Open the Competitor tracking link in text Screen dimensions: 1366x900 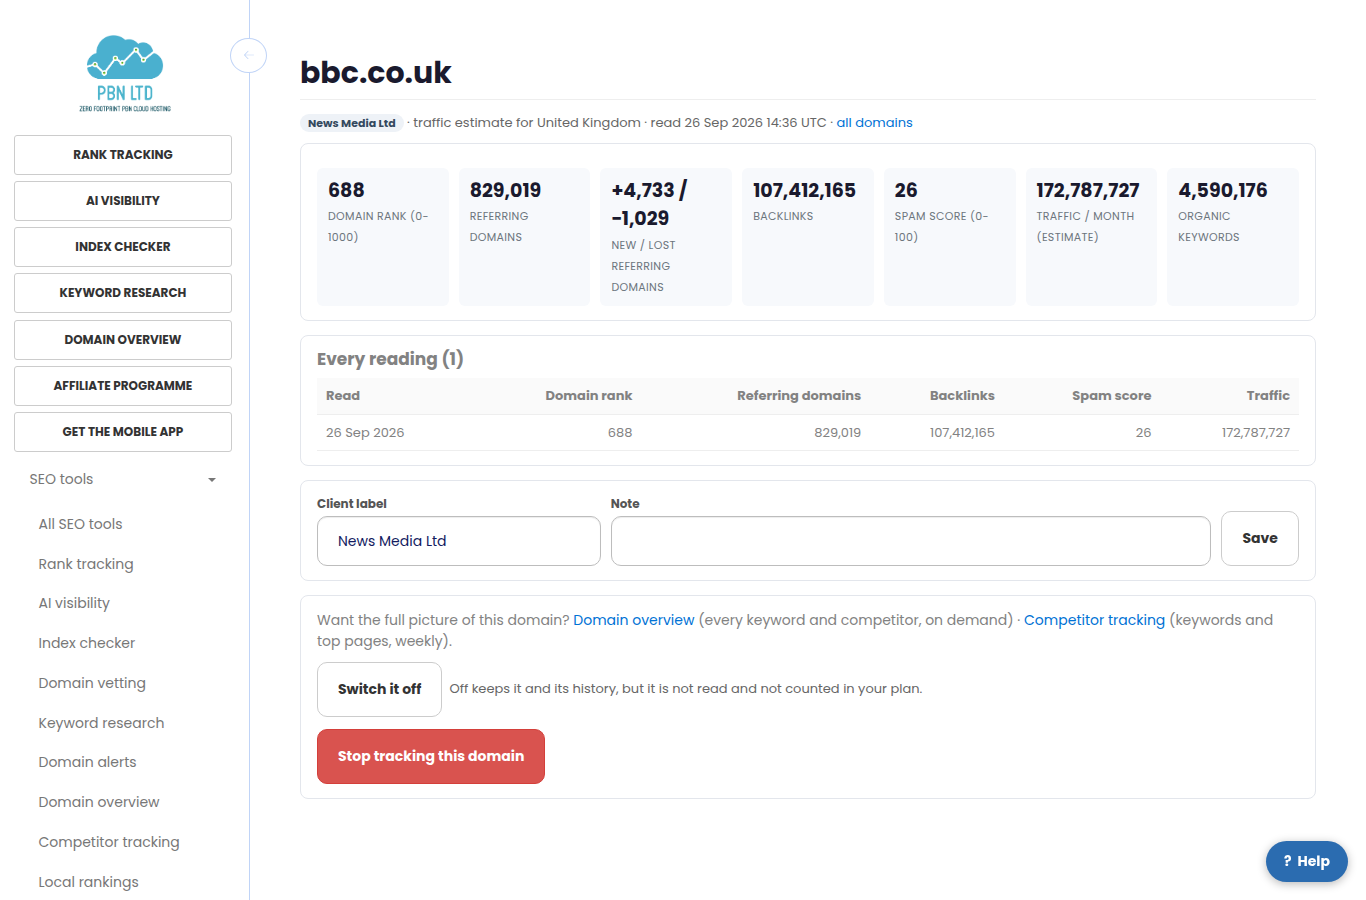[x=1094, y=620]
